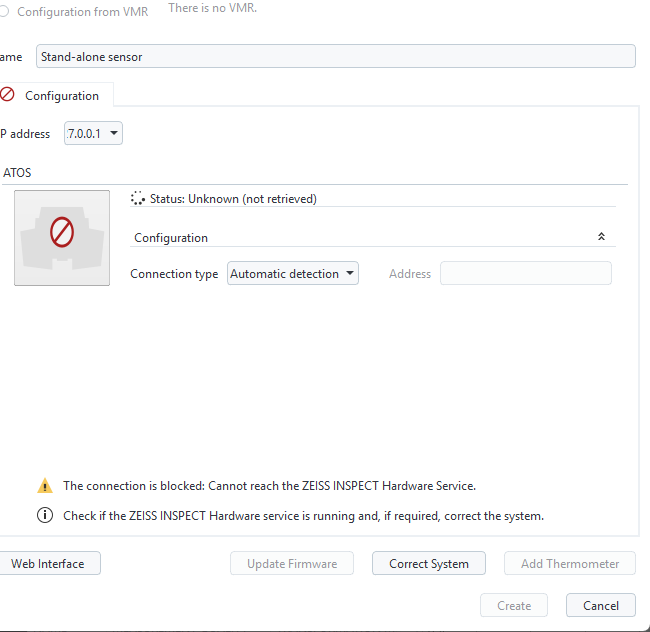Viewport: 650px width, 632px height.
Task: Select the Configuration from VMR radio button
Action: [x=4, y=12]
